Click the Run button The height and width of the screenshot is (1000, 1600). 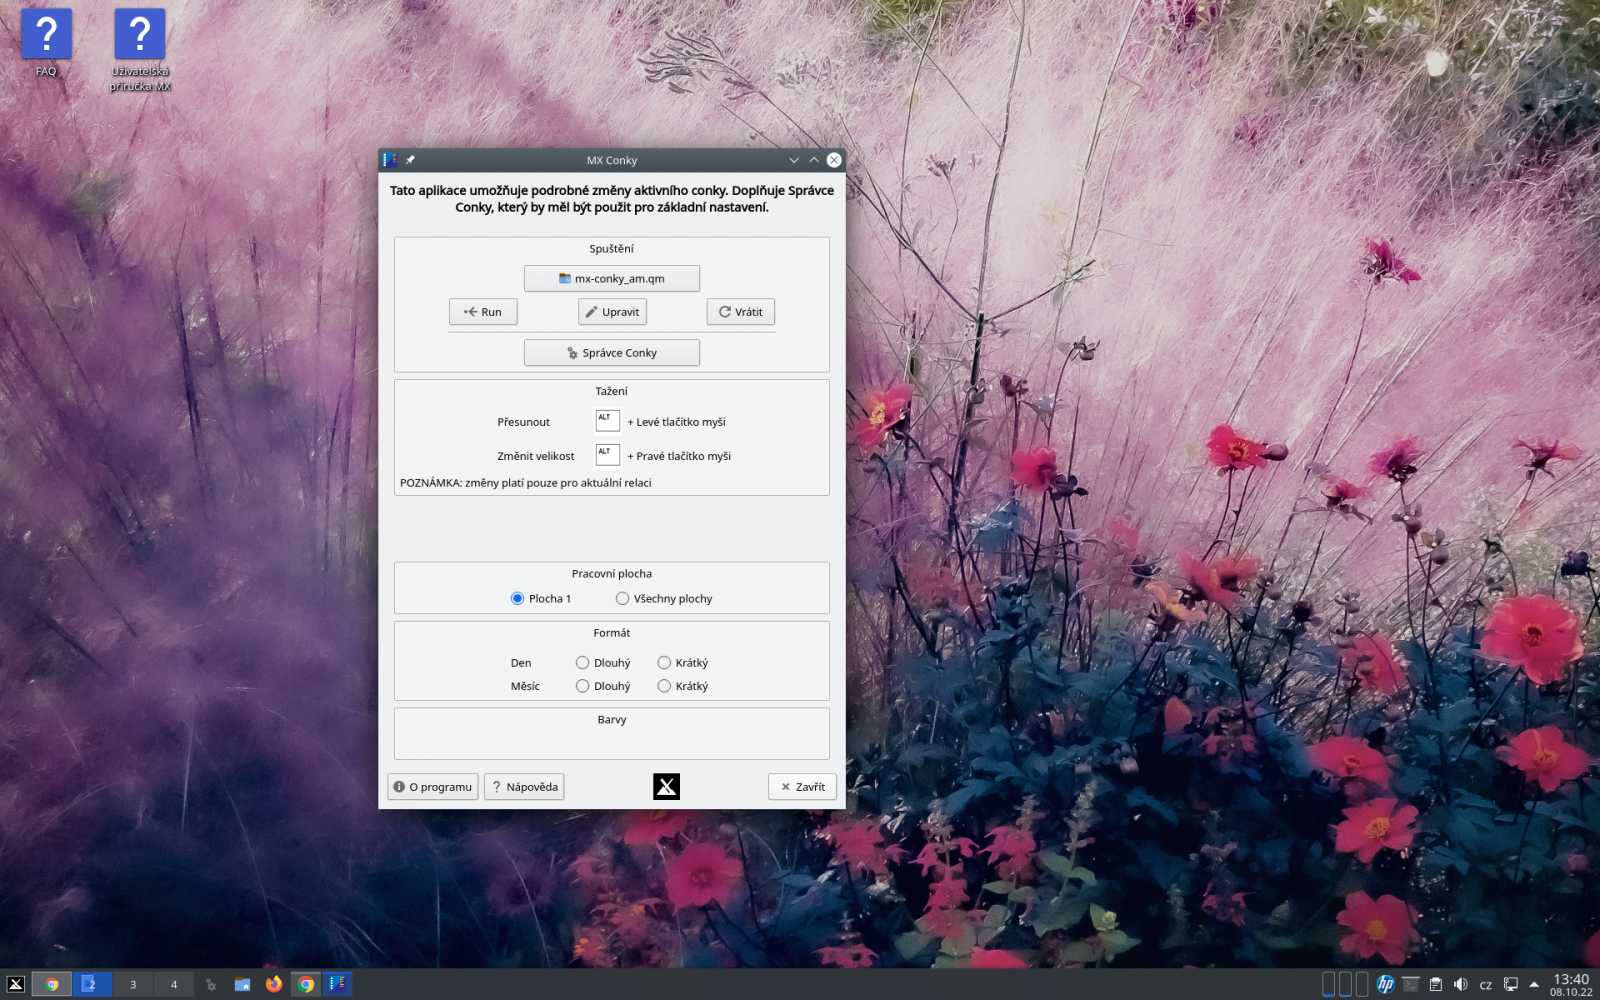(483, 312)
